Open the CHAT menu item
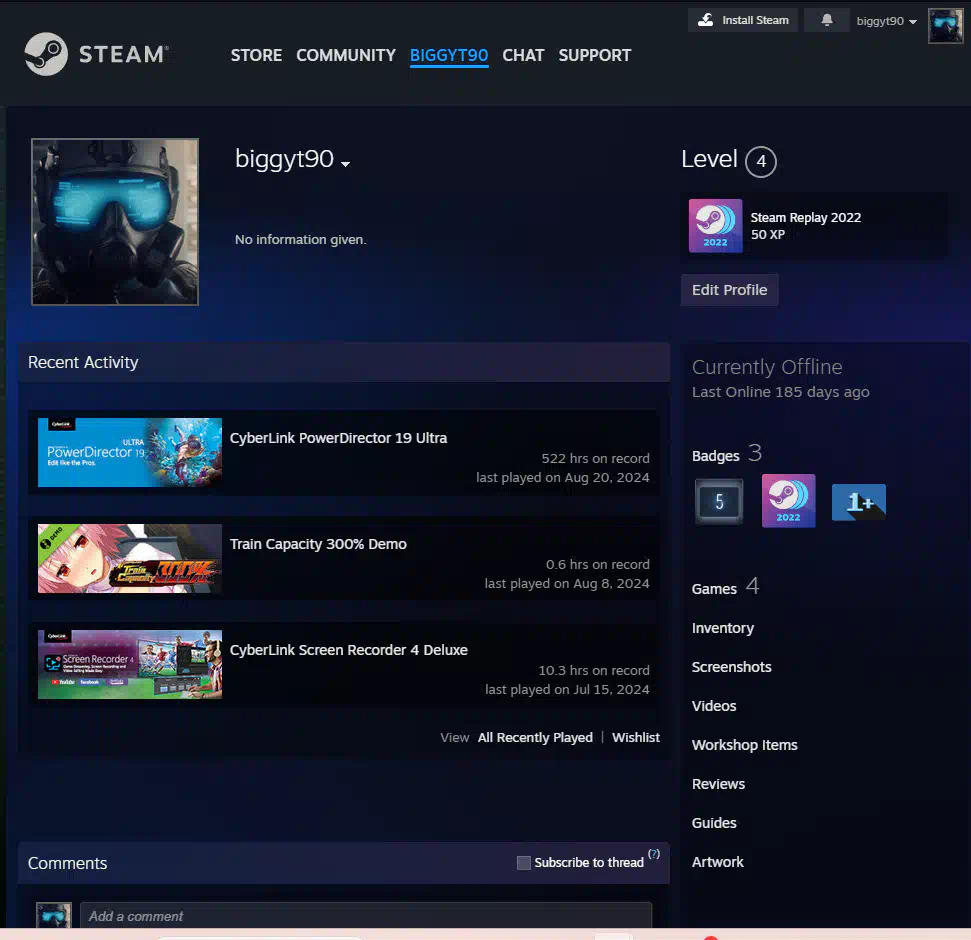Screen dimensions: 971x940 523,55
